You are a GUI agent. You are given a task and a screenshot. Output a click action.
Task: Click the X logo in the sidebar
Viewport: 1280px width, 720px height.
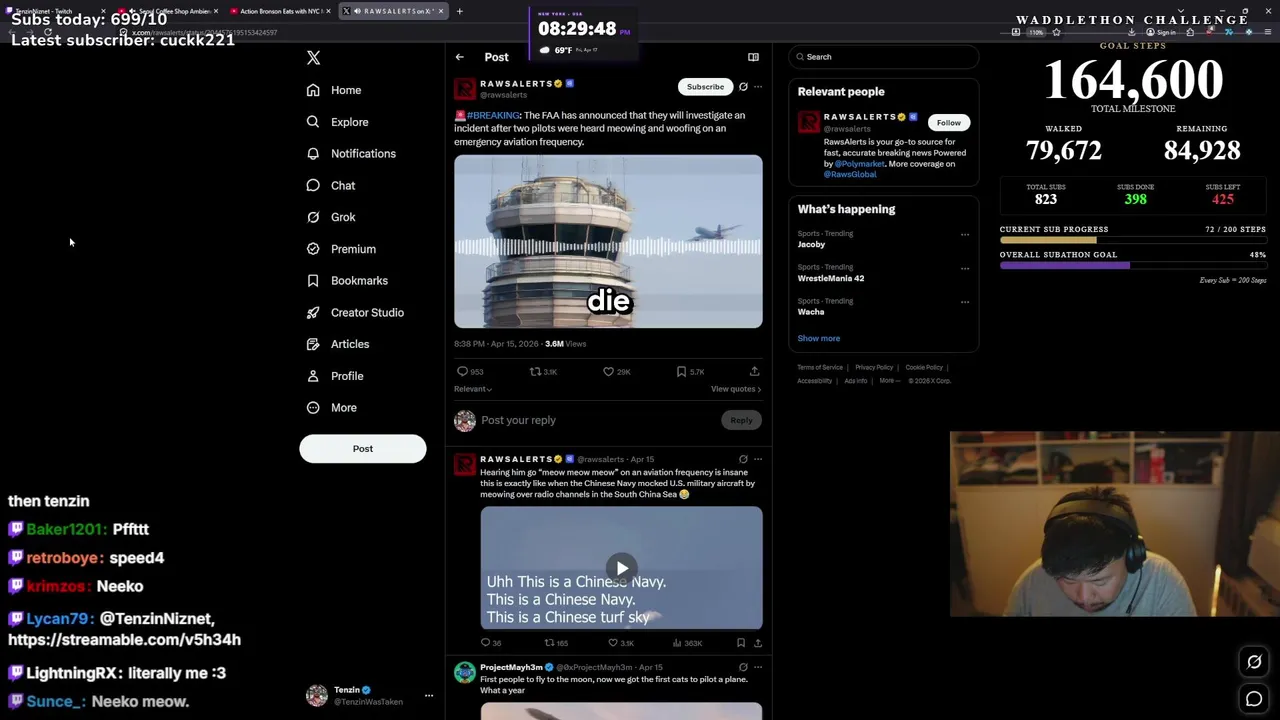tap(313, 58)
